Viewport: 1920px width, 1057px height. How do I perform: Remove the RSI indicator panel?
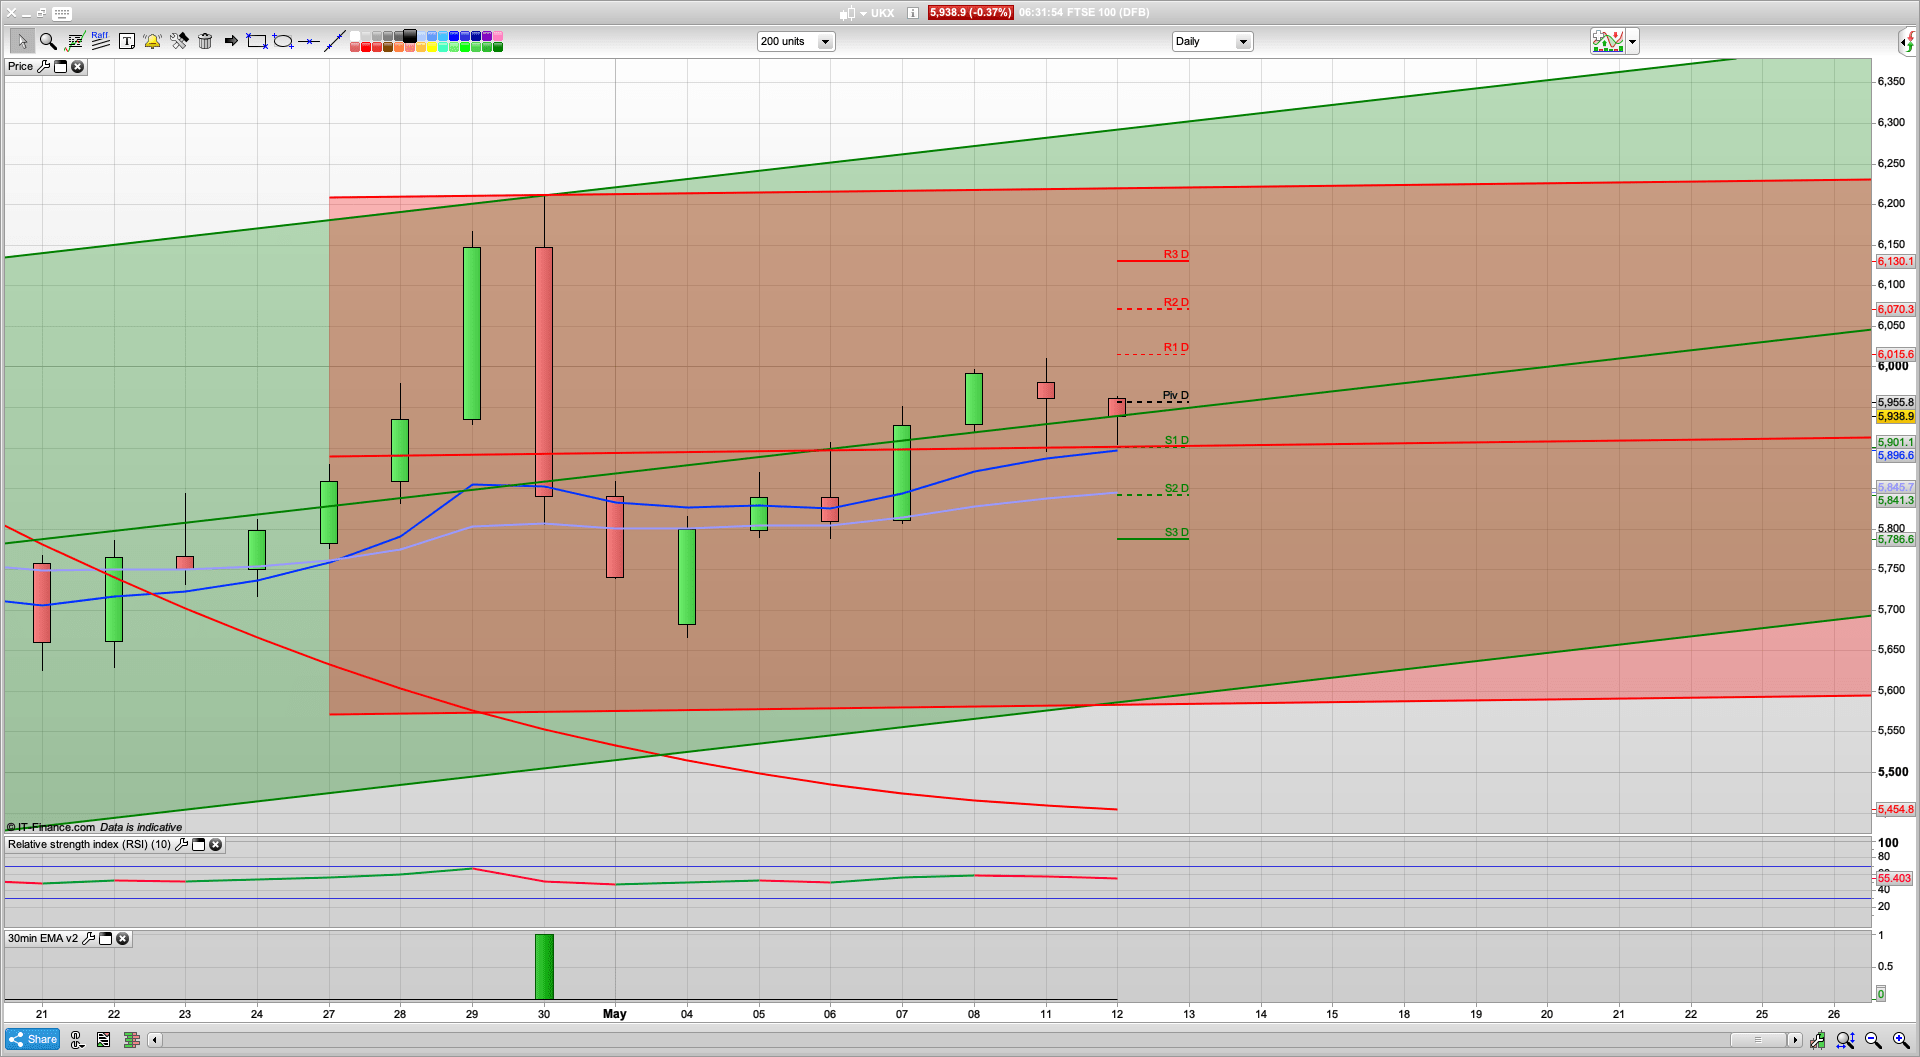point(215,845)
